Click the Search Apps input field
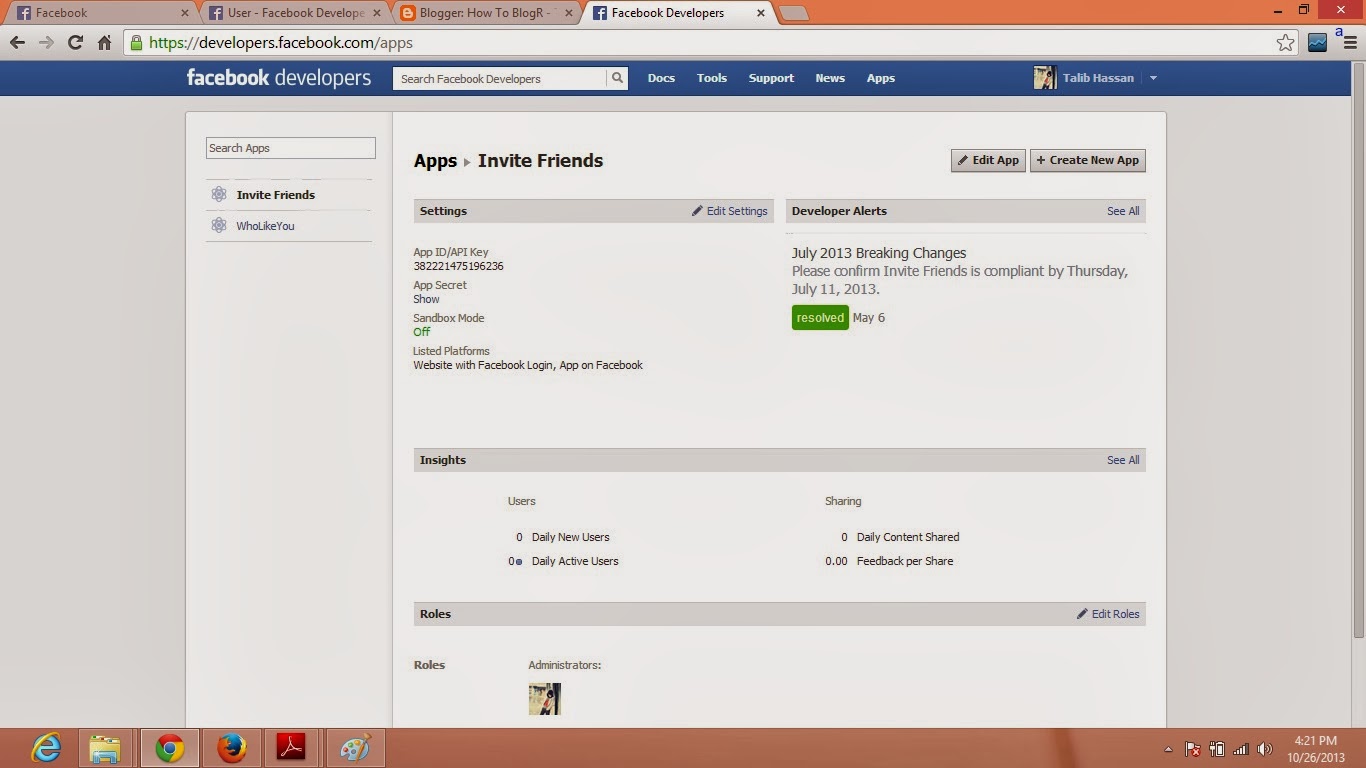This screenshot has width=1366, height=768. (291, 148)
